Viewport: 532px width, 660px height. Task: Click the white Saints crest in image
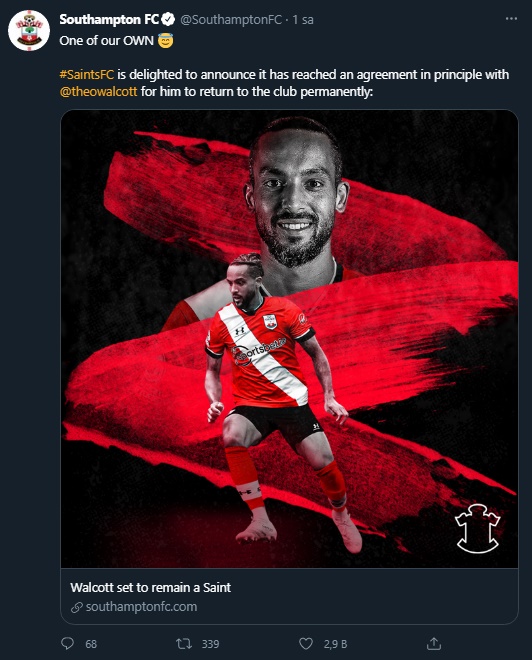click(x=478, y=528)
